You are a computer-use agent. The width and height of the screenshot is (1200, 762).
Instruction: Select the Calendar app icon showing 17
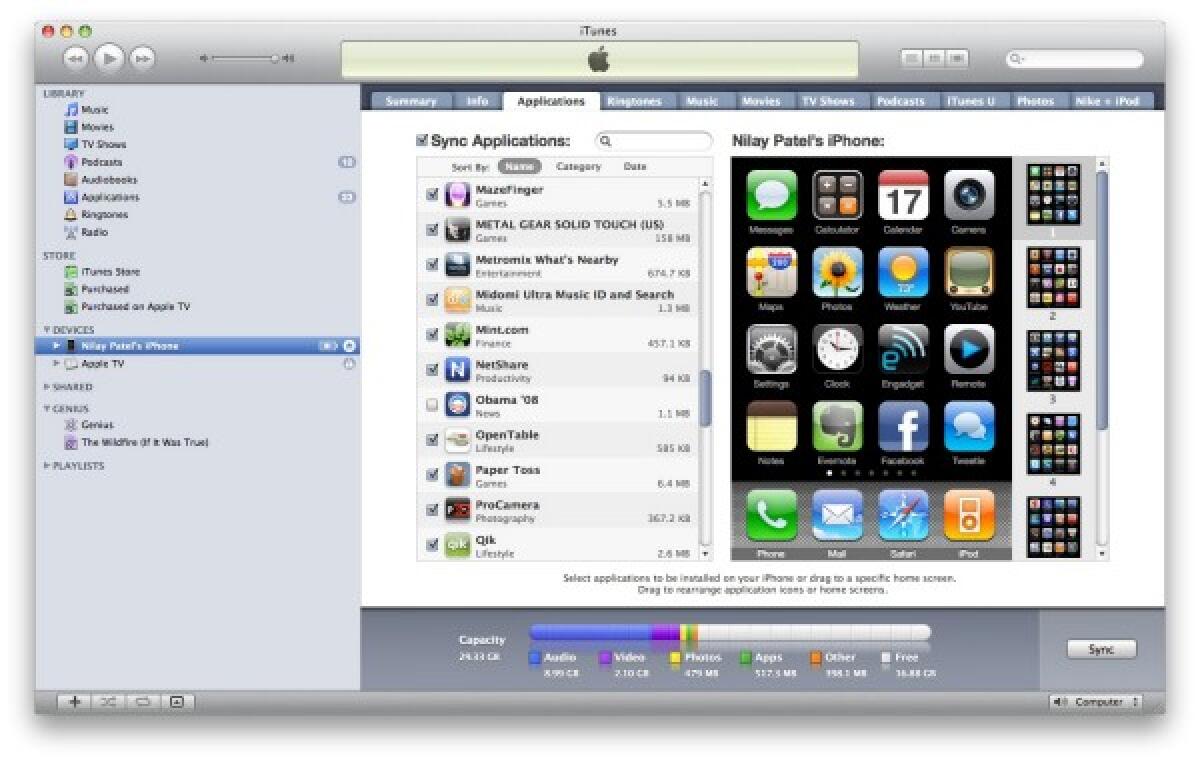pyautogui.click(x=904, y=195)
